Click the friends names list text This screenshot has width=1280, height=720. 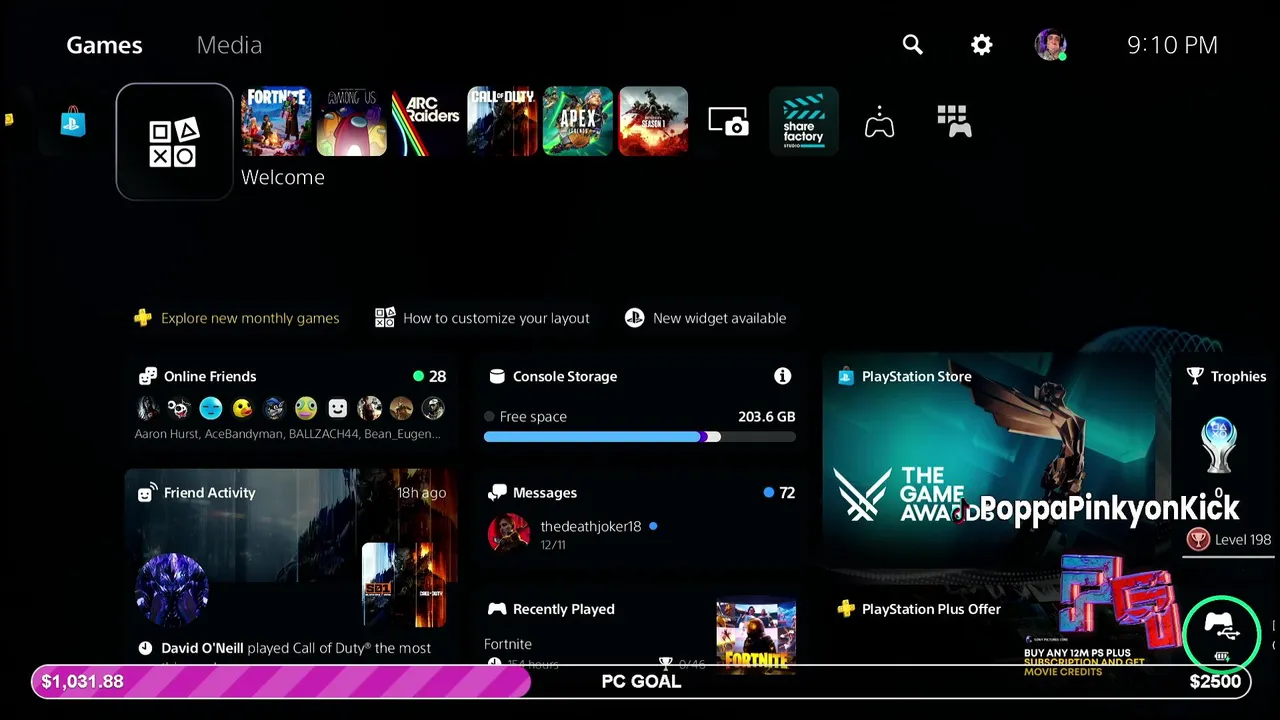coord(287,434)
